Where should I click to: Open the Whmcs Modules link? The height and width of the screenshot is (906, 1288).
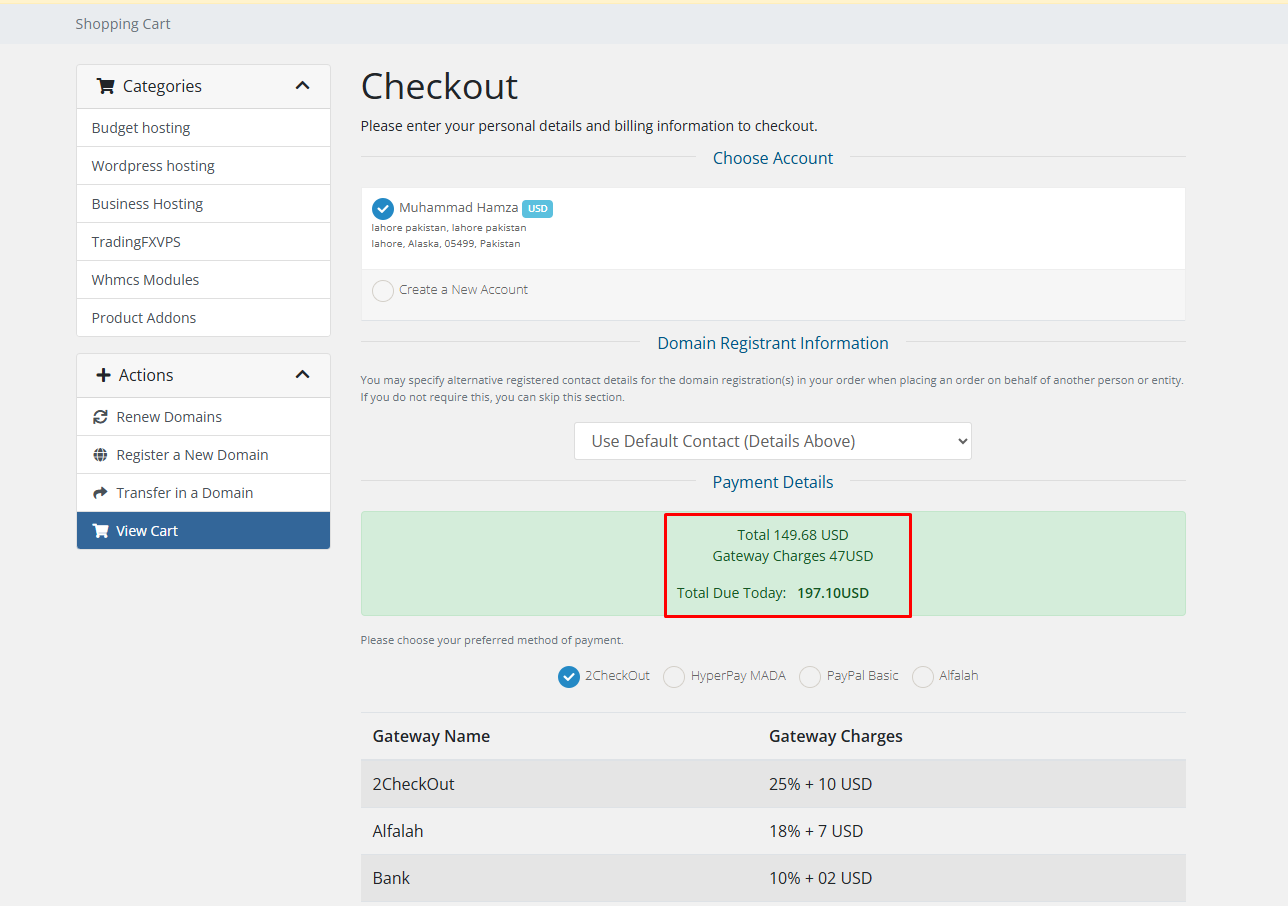click(x=203, y=280)
